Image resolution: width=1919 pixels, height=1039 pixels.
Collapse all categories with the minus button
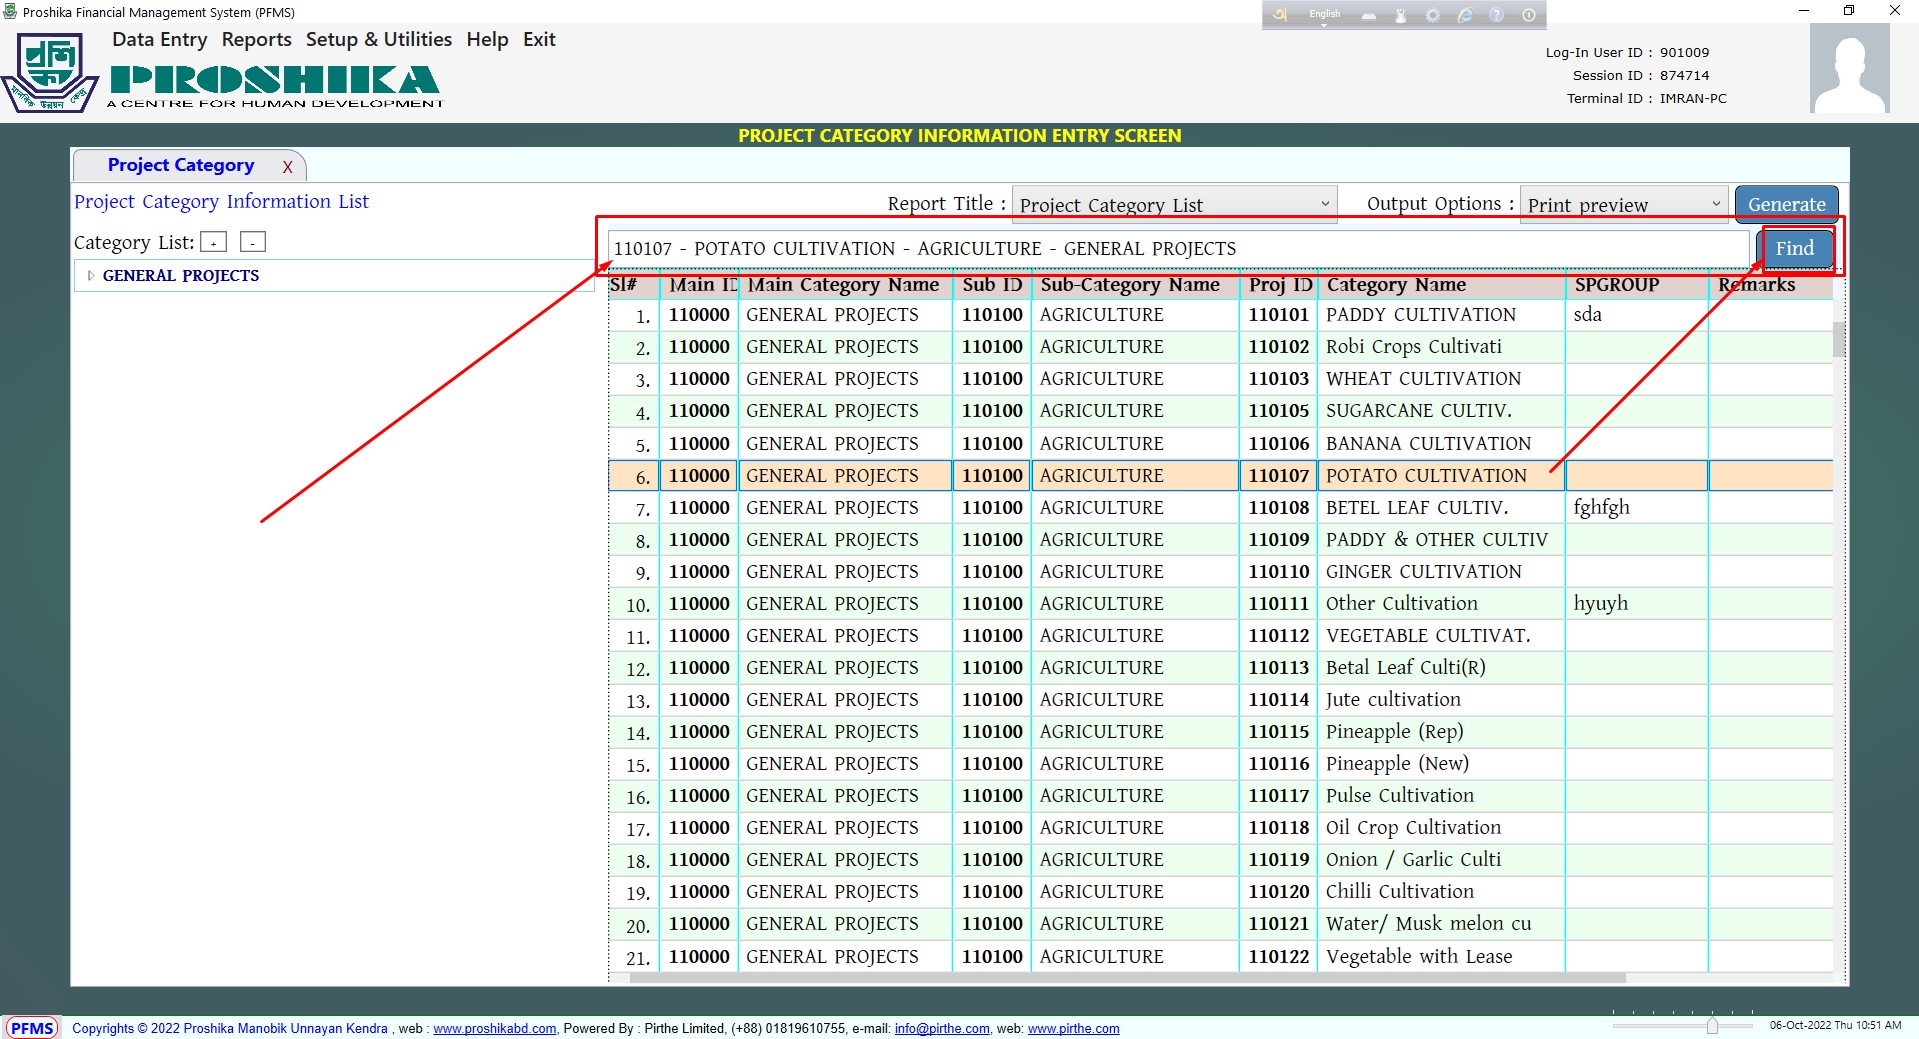coord(253,242)
